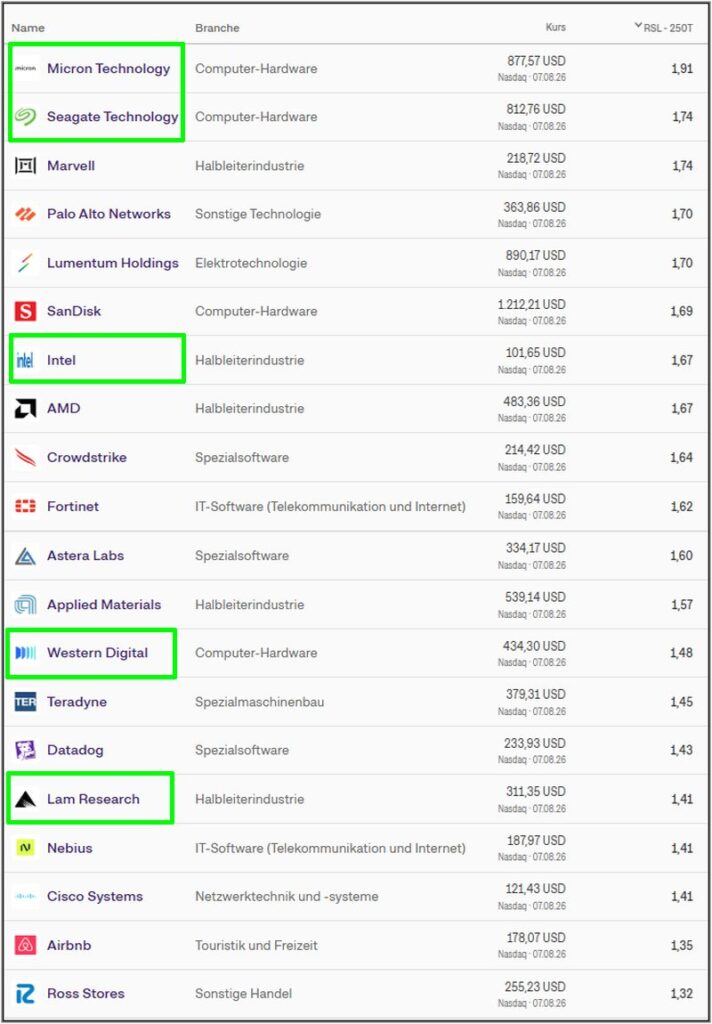
Task: Click the Cisco Systems logo icon
Action: 25,897
